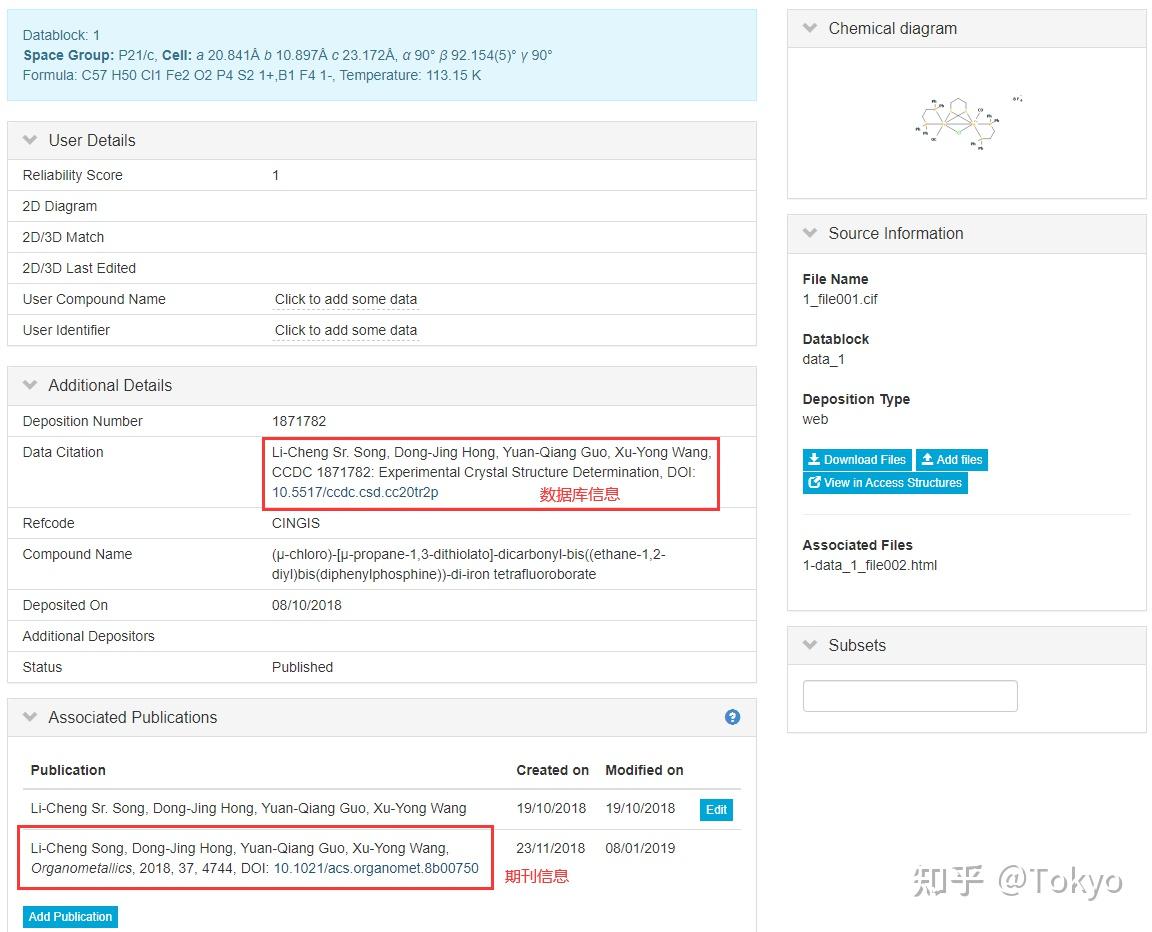
Task: Select the Refcode value CINGIS
Action: click(296, 523)
